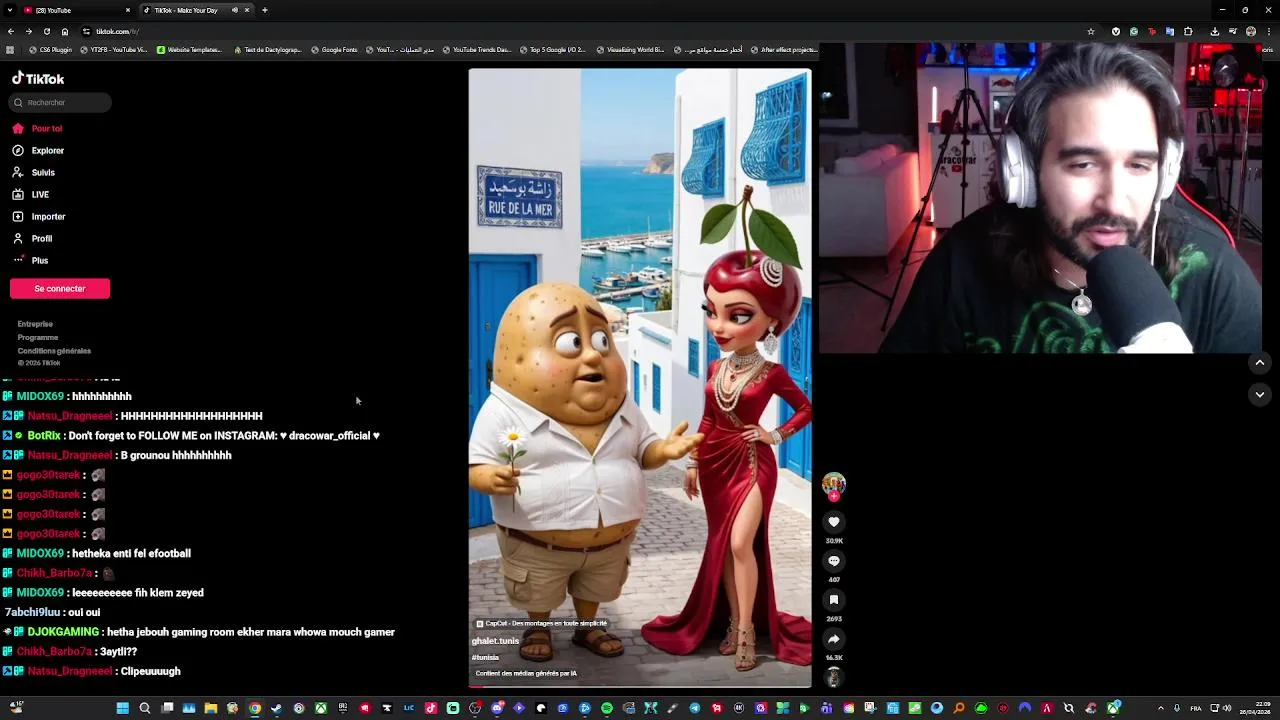Show hidden system tray icons

click(1161, 708)
